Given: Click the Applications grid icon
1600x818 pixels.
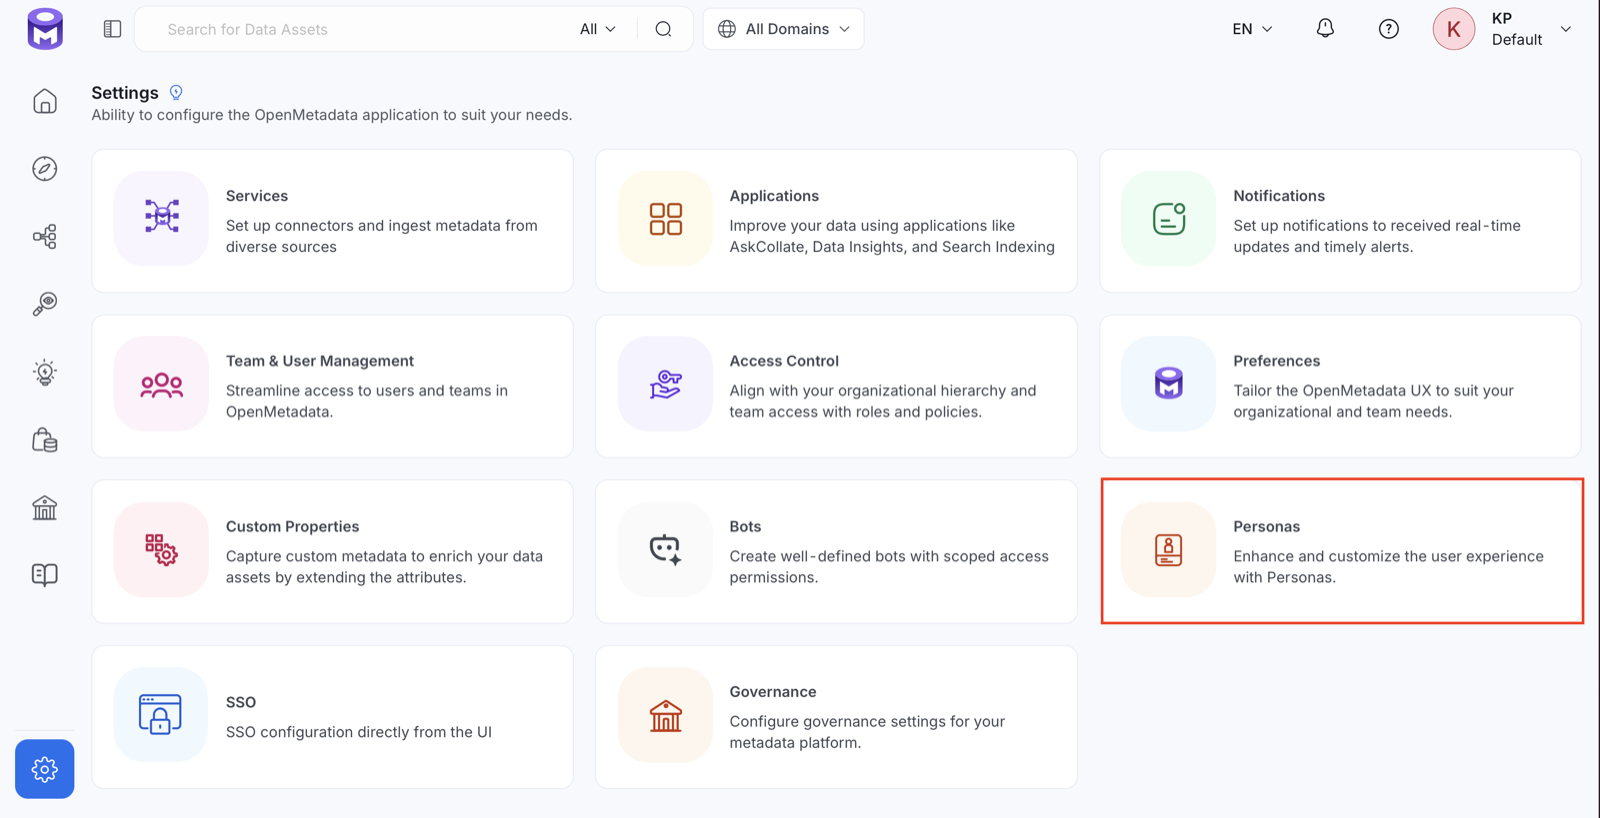Looking at the screenshot, I should click(665, 218).
